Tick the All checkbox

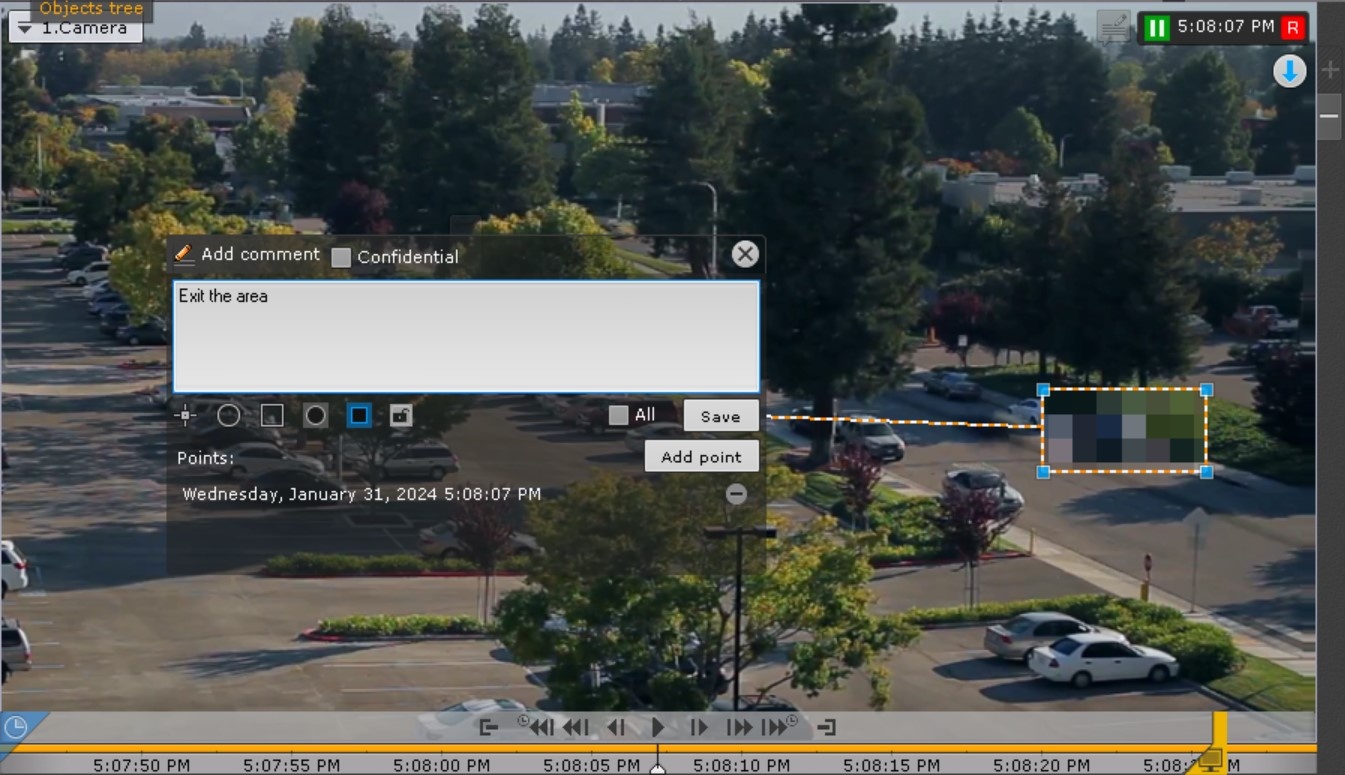619,415
